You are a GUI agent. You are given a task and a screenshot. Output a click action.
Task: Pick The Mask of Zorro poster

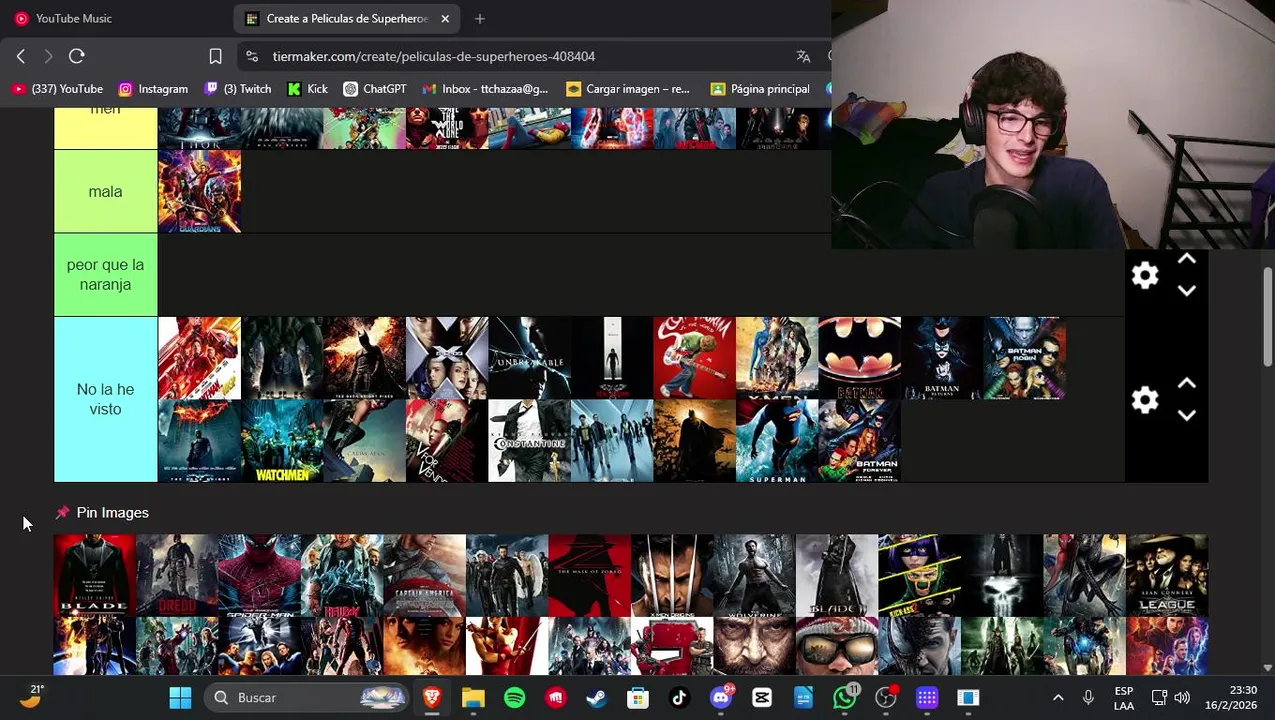point(589,575)
